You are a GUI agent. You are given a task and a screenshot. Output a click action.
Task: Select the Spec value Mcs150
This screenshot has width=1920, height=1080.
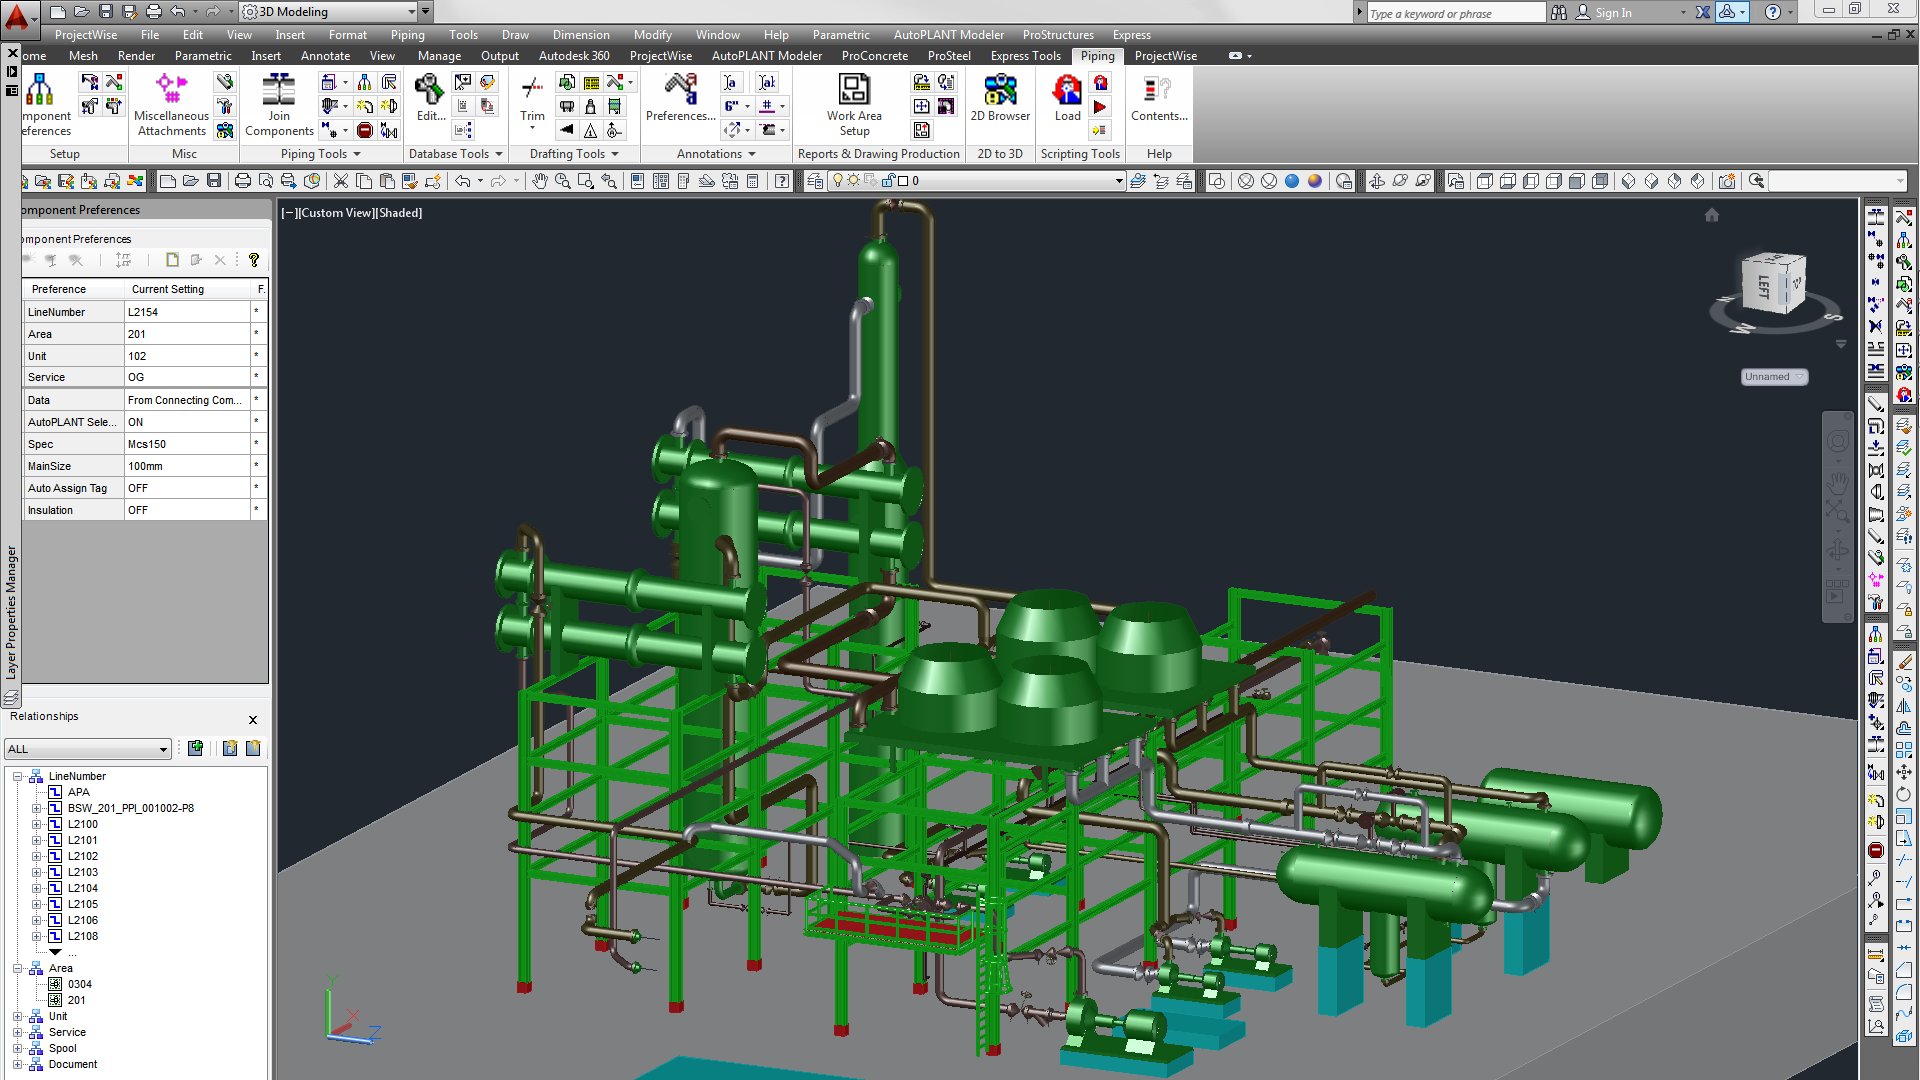[187, 444]
